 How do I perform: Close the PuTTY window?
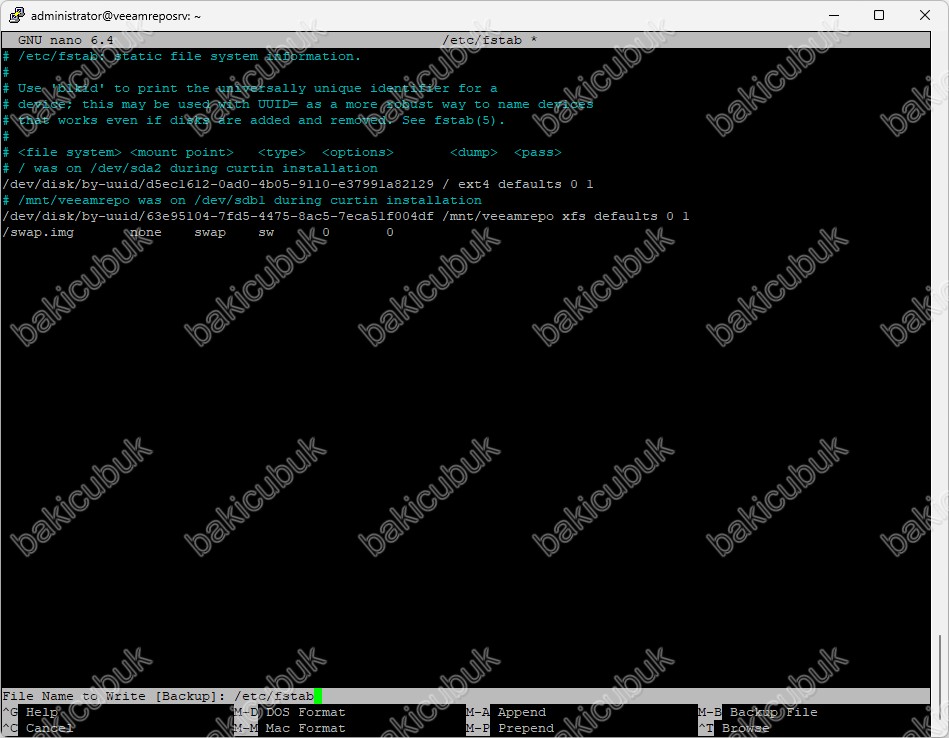tap(925, 15)
